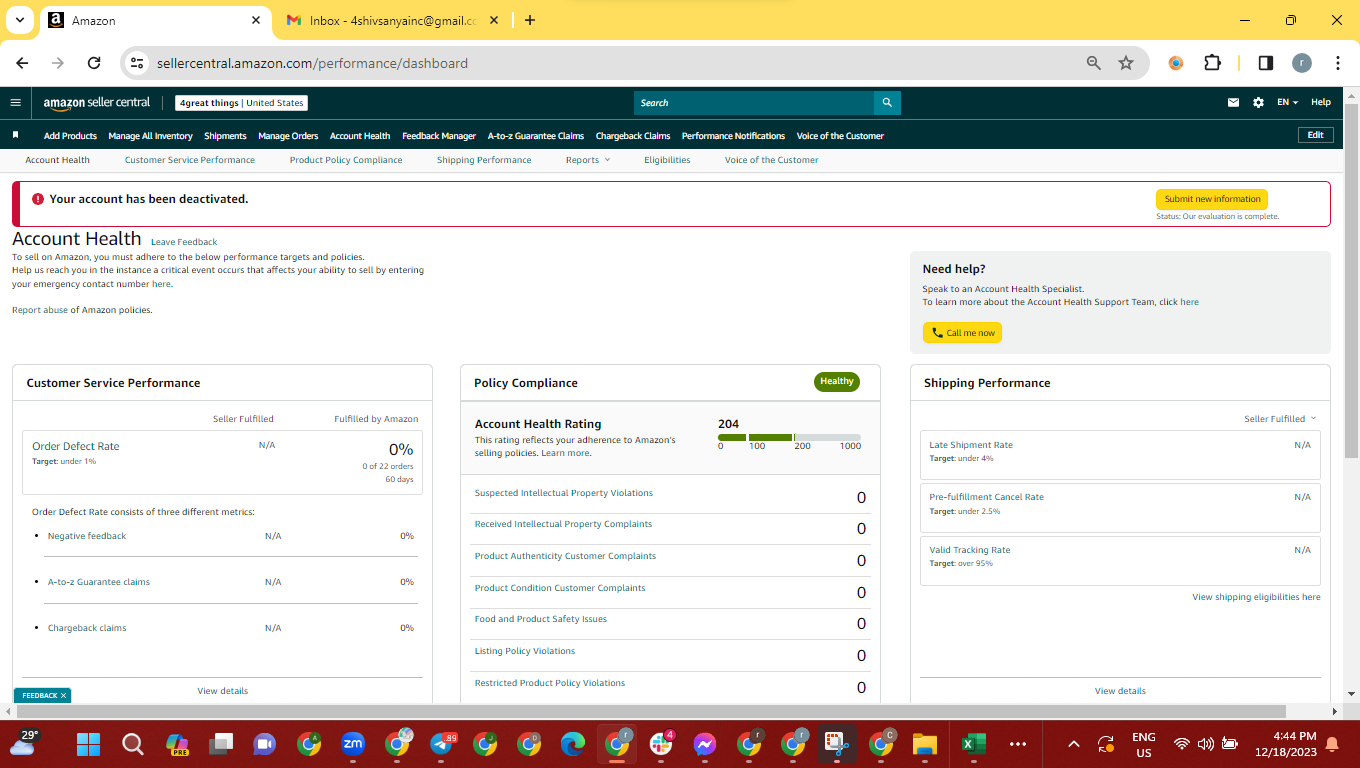
Task: Open Microsoft Edge from the taskbar
Action: (573, 744)
